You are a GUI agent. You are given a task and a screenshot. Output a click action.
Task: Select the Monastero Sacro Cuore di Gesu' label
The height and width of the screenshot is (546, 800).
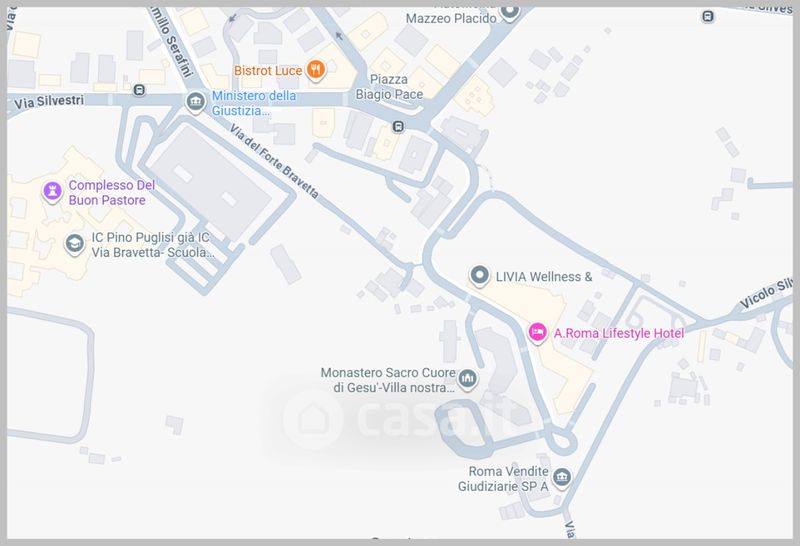388,380
